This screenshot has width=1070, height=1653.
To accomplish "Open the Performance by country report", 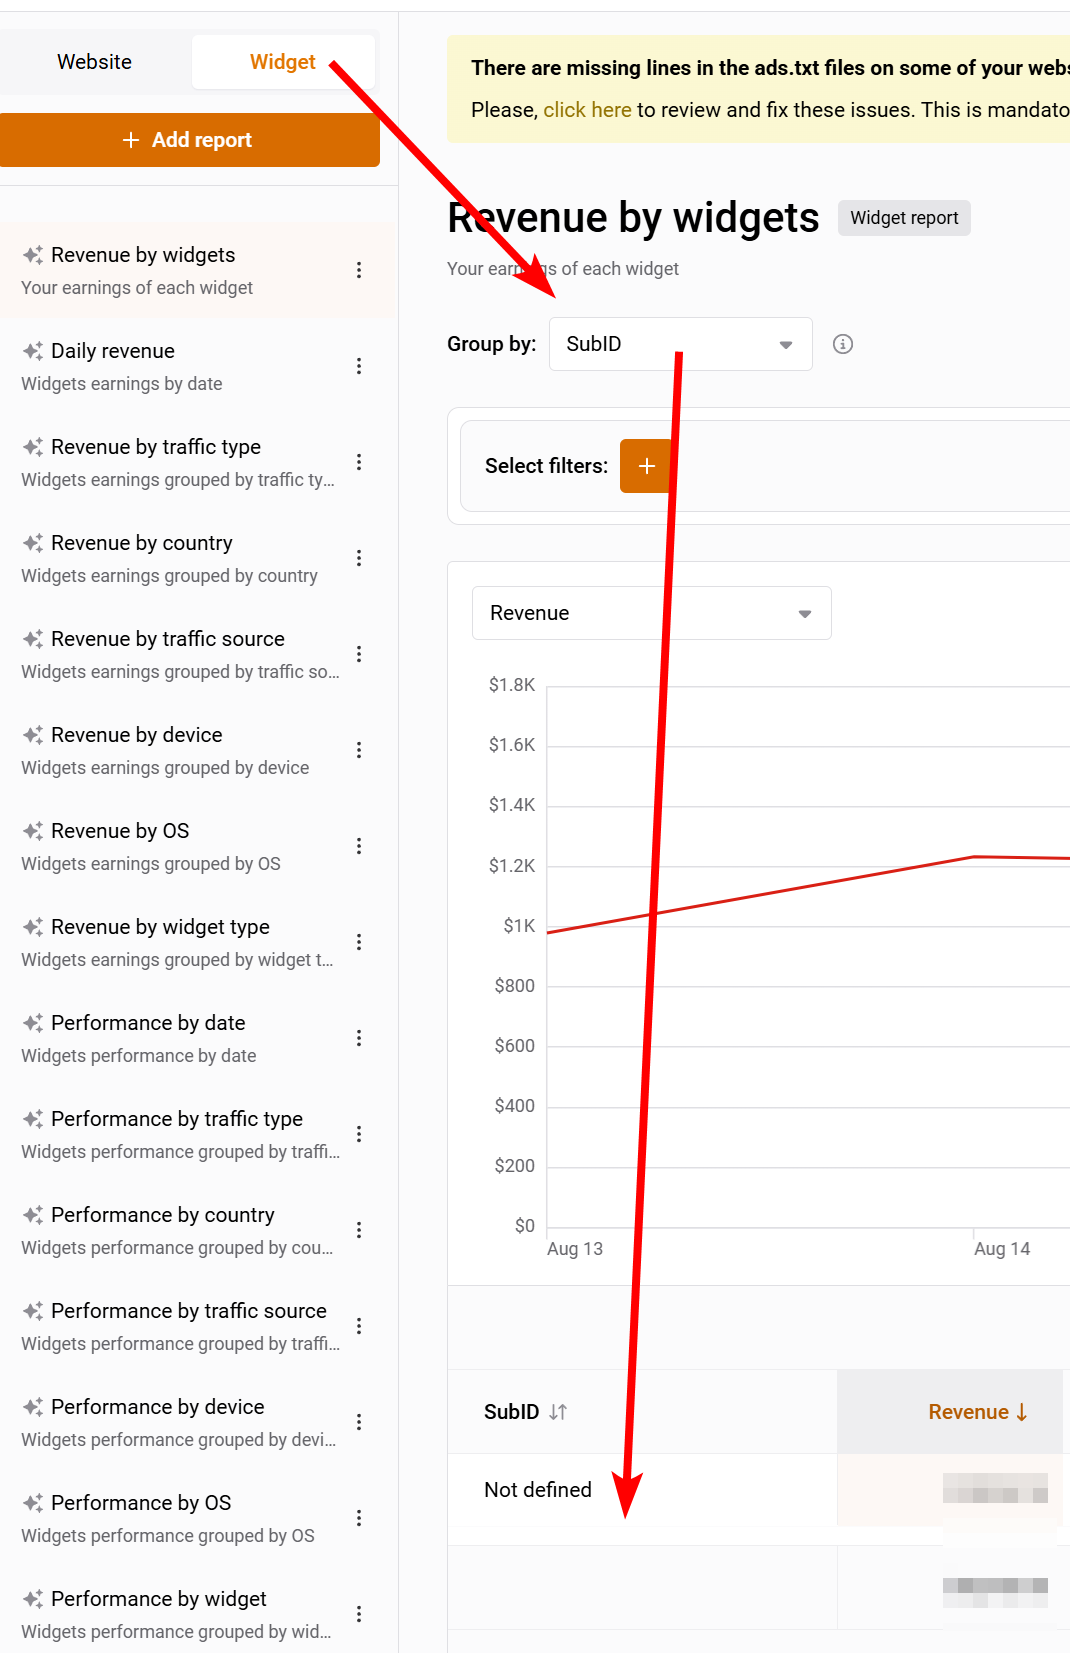I will click(x=163, y=1215).
